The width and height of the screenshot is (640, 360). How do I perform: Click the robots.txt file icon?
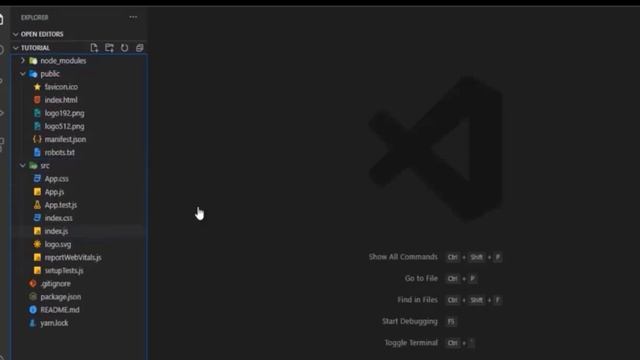[37, 152]
